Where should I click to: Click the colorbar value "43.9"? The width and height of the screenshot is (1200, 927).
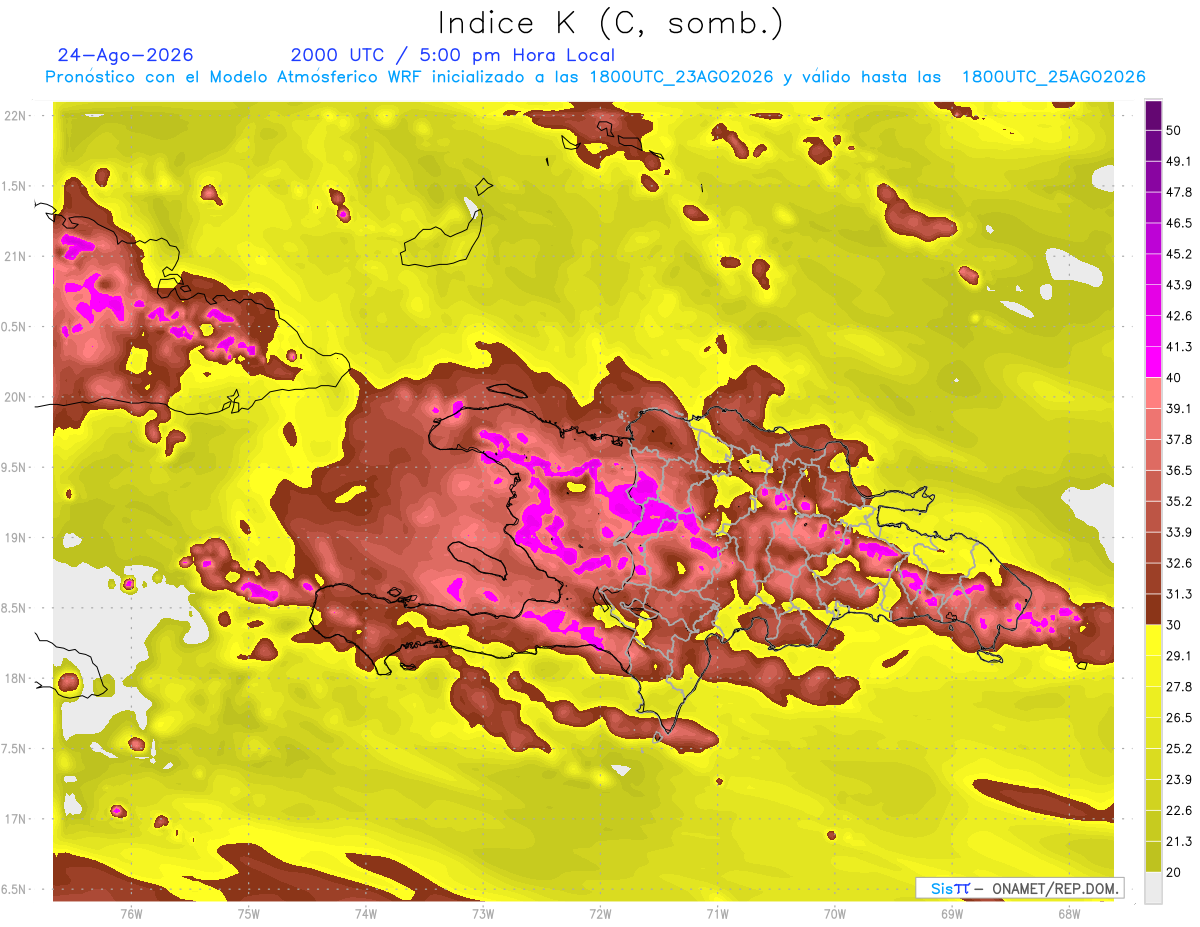coord(1178,285)
